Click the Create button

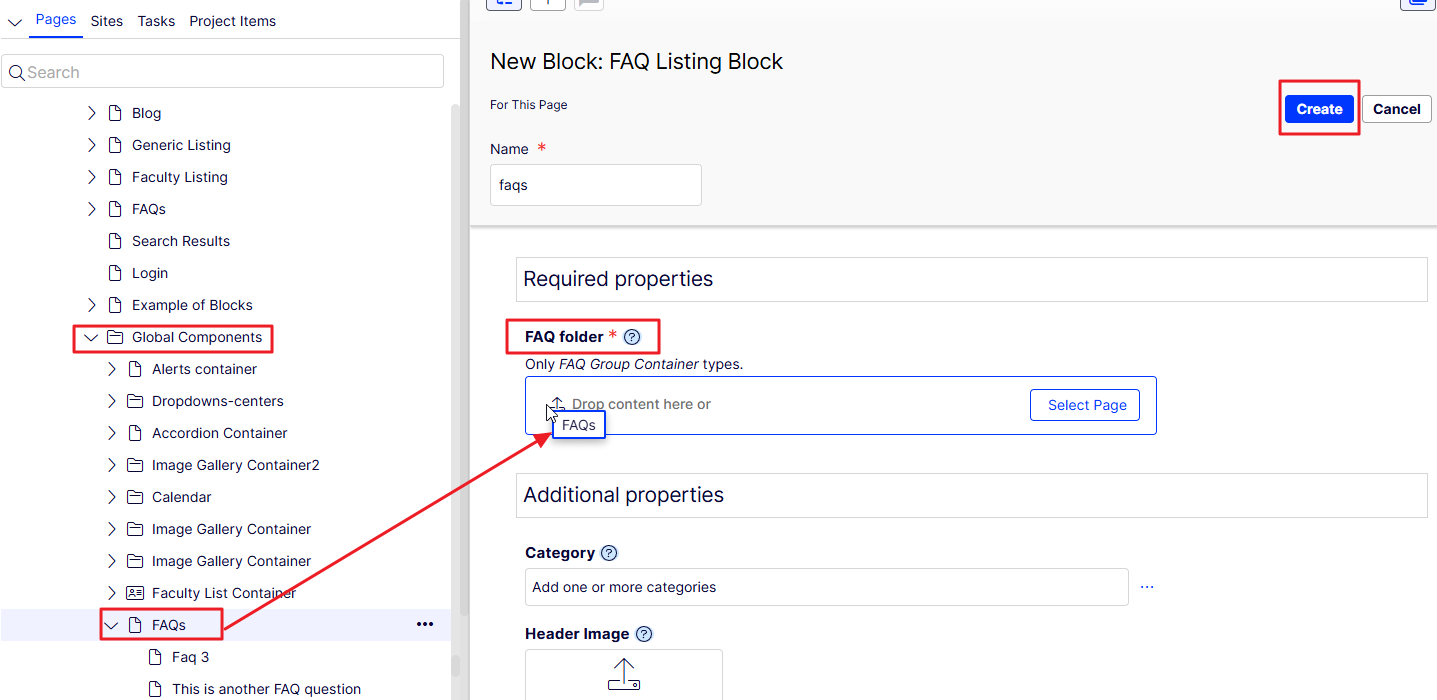coord(1319,109)
